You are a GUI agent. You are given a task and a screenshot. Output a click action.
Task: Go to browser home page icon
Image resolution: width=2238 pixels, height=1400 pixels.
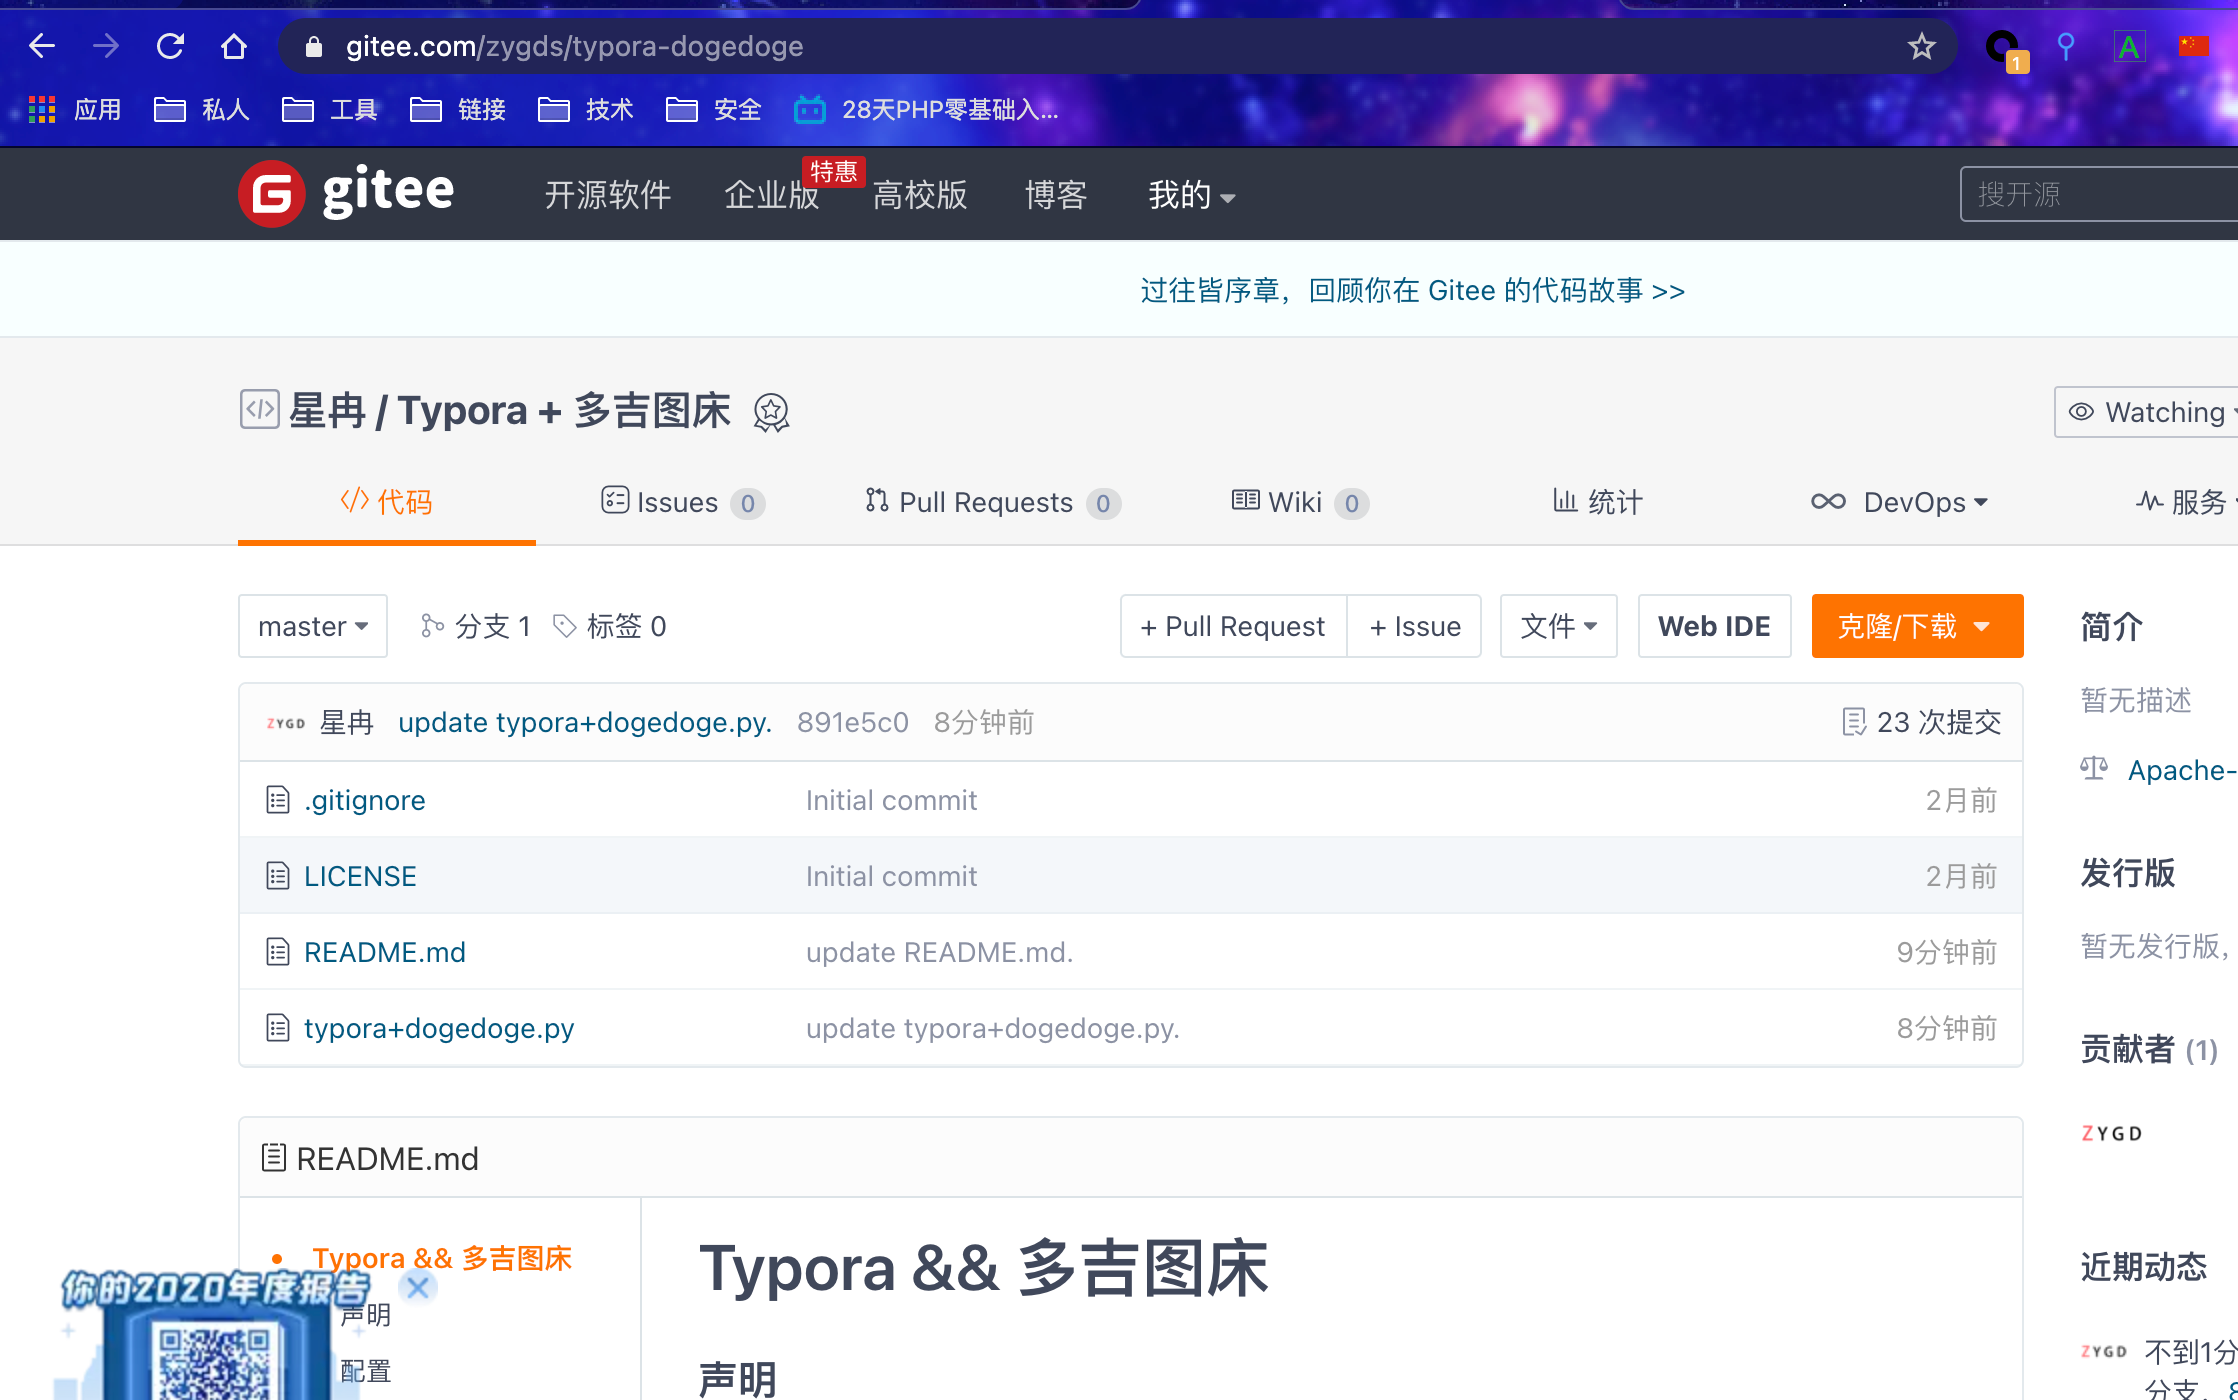[234, 46]
